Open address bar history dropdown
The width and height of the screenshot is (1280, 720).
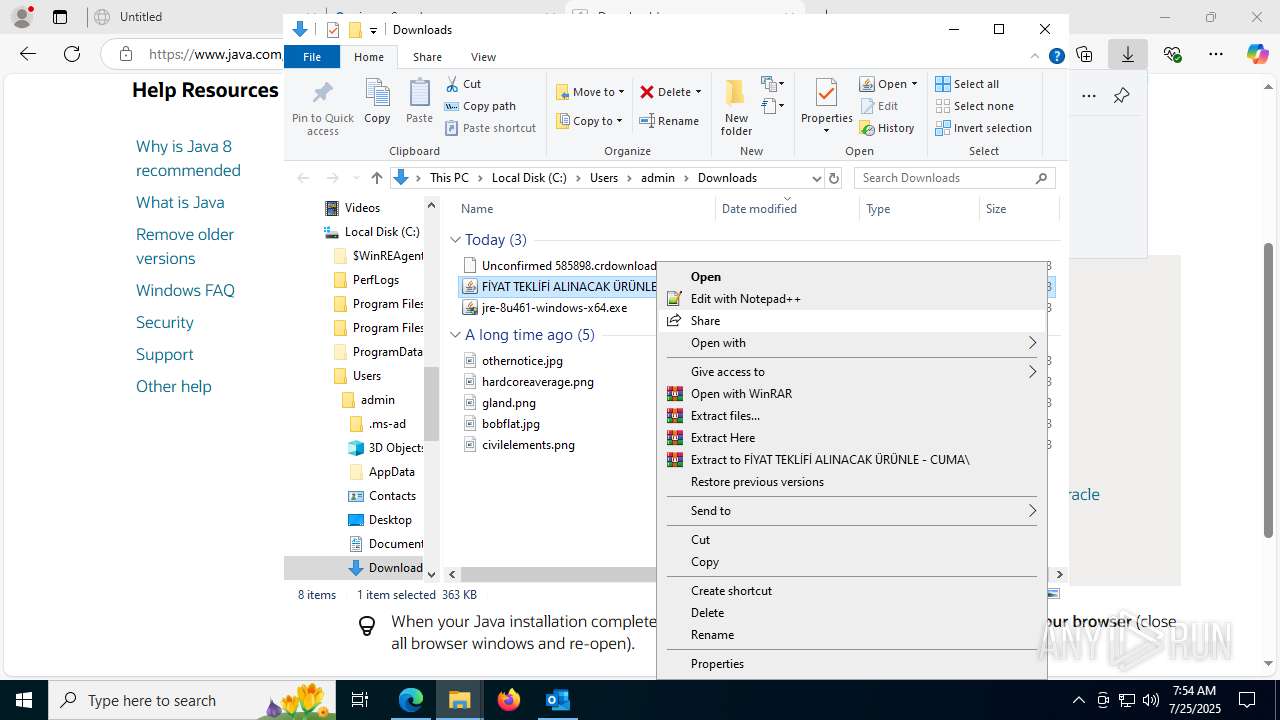tap(816, 178)
